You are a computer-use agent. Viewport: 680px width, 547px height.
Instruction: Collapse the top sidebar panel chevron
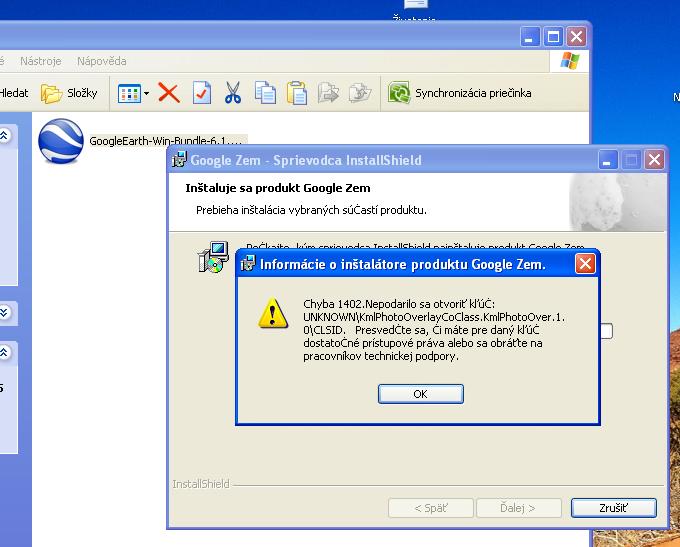point(3,135)
